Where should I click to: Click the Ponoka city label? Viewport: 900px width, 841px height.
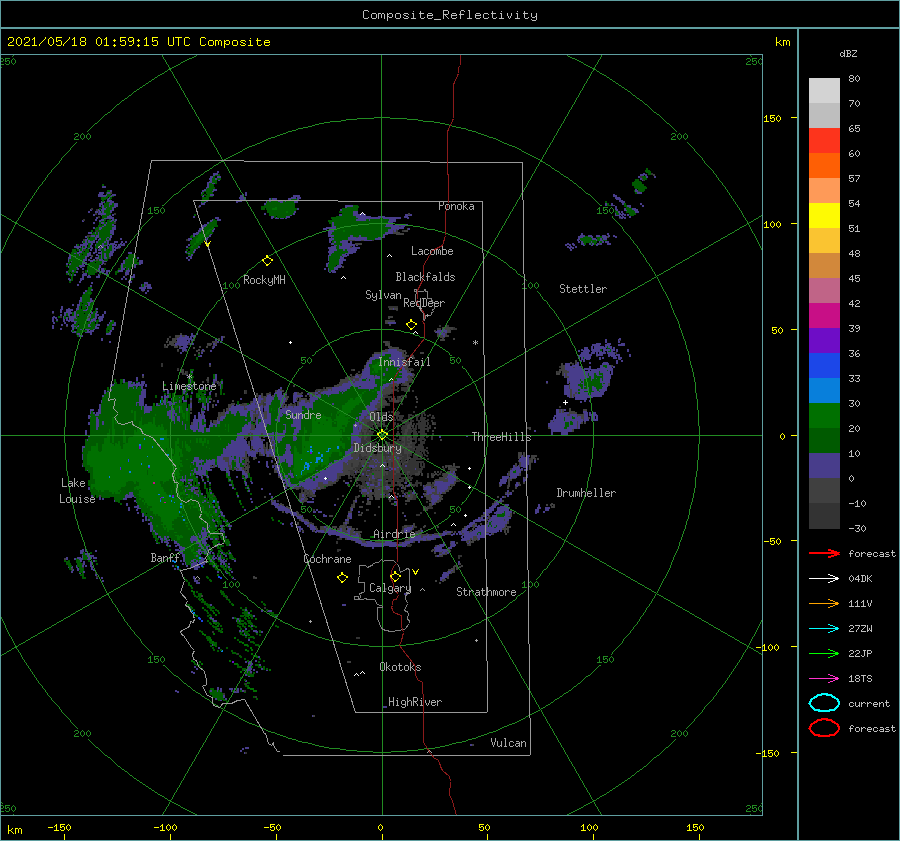(x=456, y=206)
